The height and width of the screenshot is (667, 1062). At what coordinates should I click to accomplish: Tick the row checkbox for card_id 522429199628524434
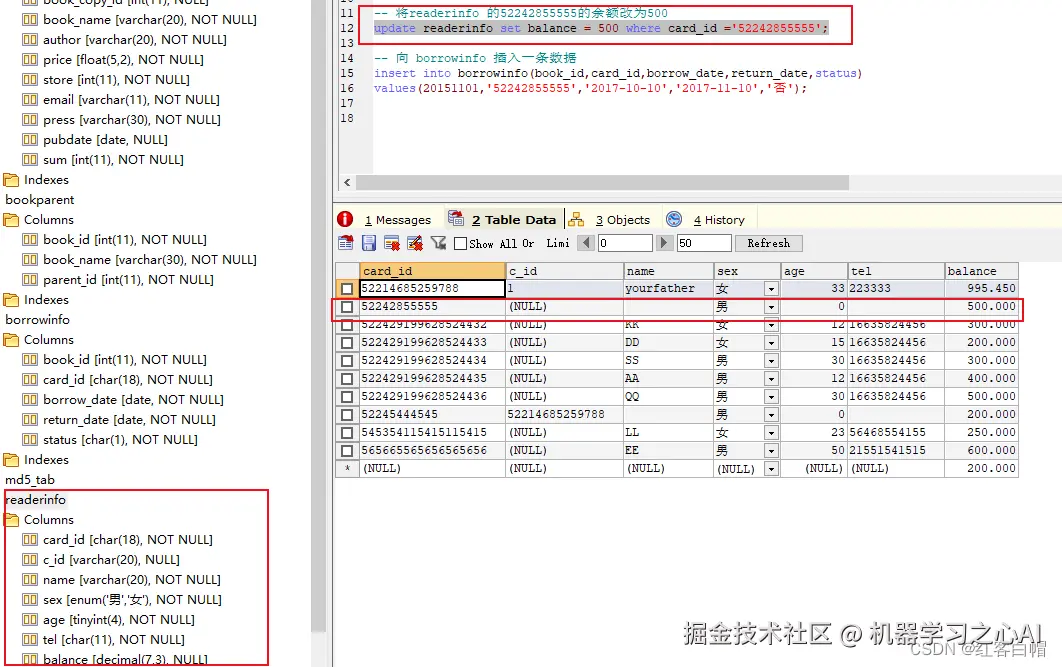(x=347, y=361)
